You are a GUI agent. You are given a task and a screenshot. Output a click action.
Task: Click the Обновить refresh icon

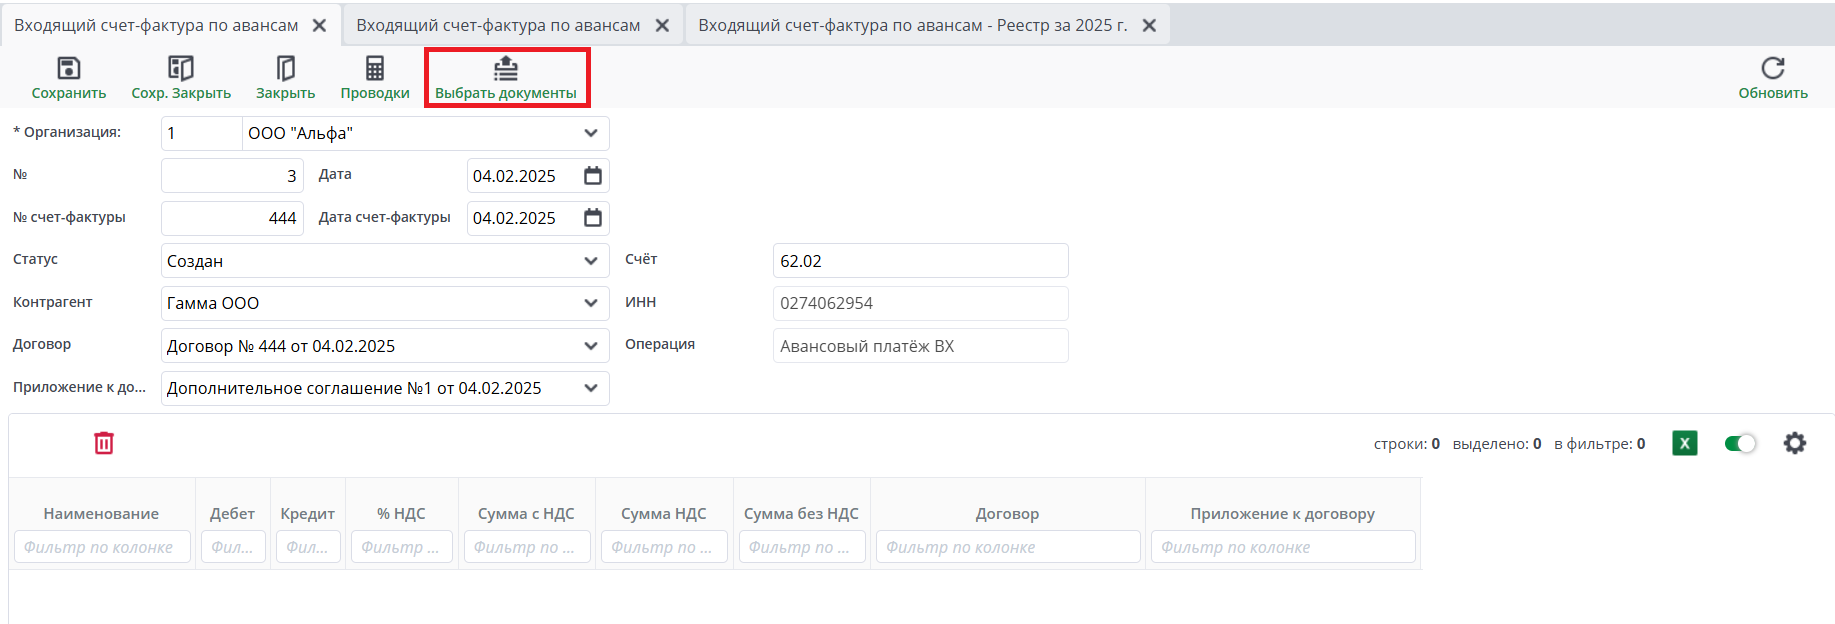coord(1772,68)
